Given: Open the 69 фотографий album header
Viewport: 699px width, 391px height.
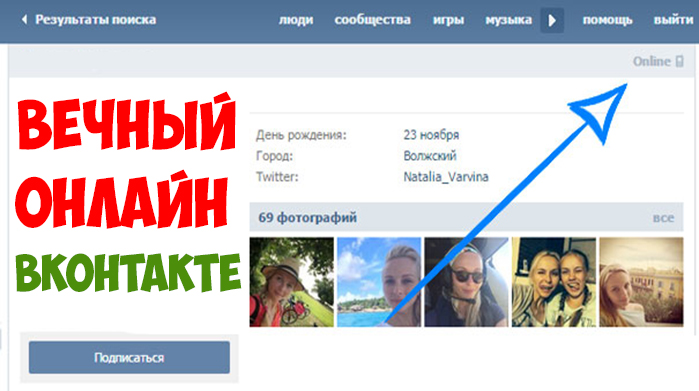Looking at the screenshot, I should coord(307,218).
